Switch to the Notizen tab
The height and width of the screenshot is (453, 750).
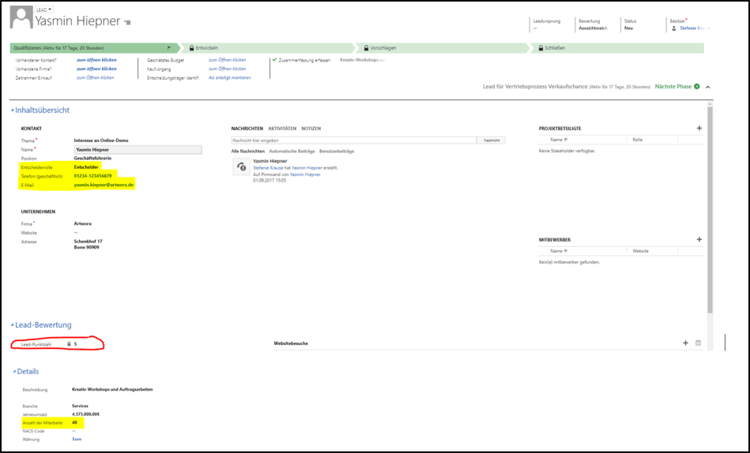coord(311,128)
